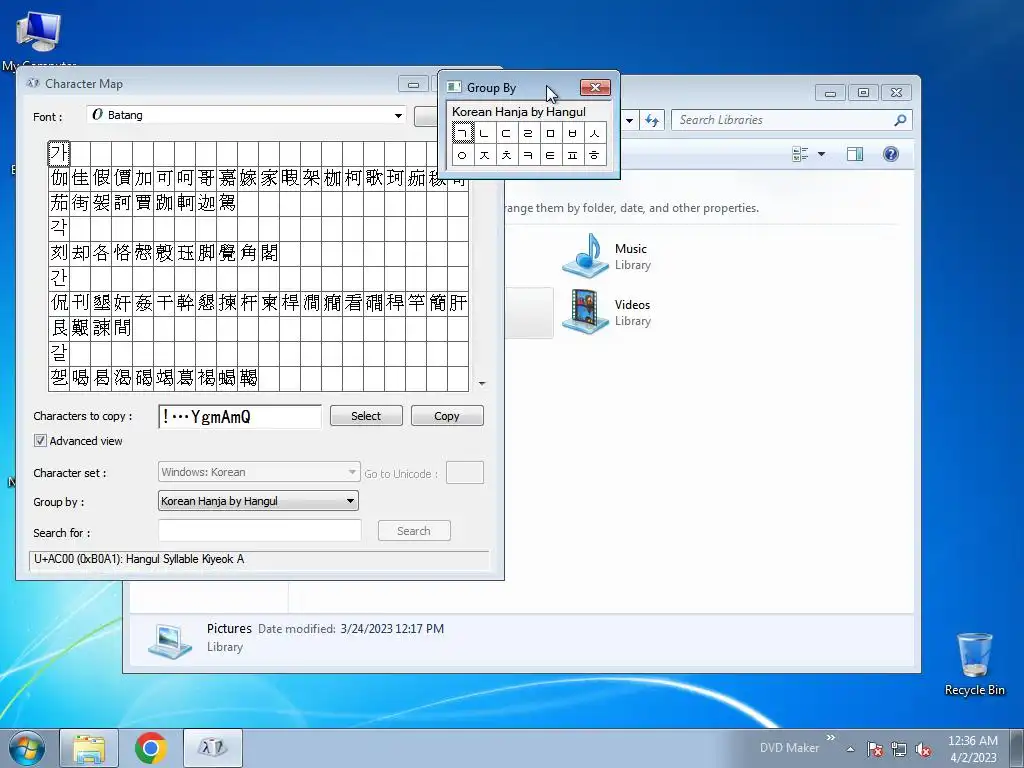This screenshot has width=1024, height=768.
Task: Select the 歌 character in the grid
Action: [374, 178]
